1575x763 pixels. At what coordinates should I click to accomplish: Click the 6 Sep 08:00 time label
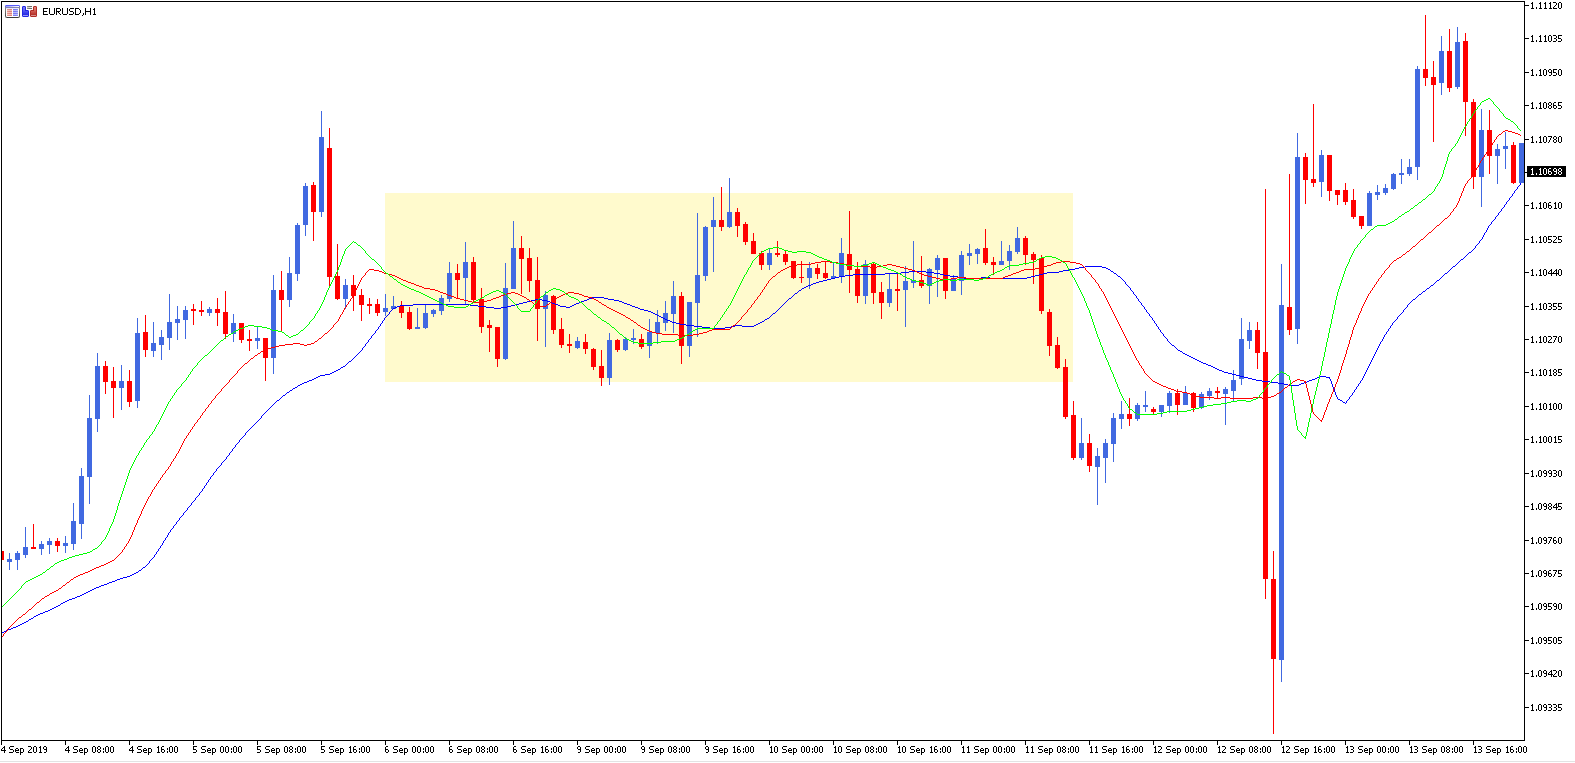473,749
